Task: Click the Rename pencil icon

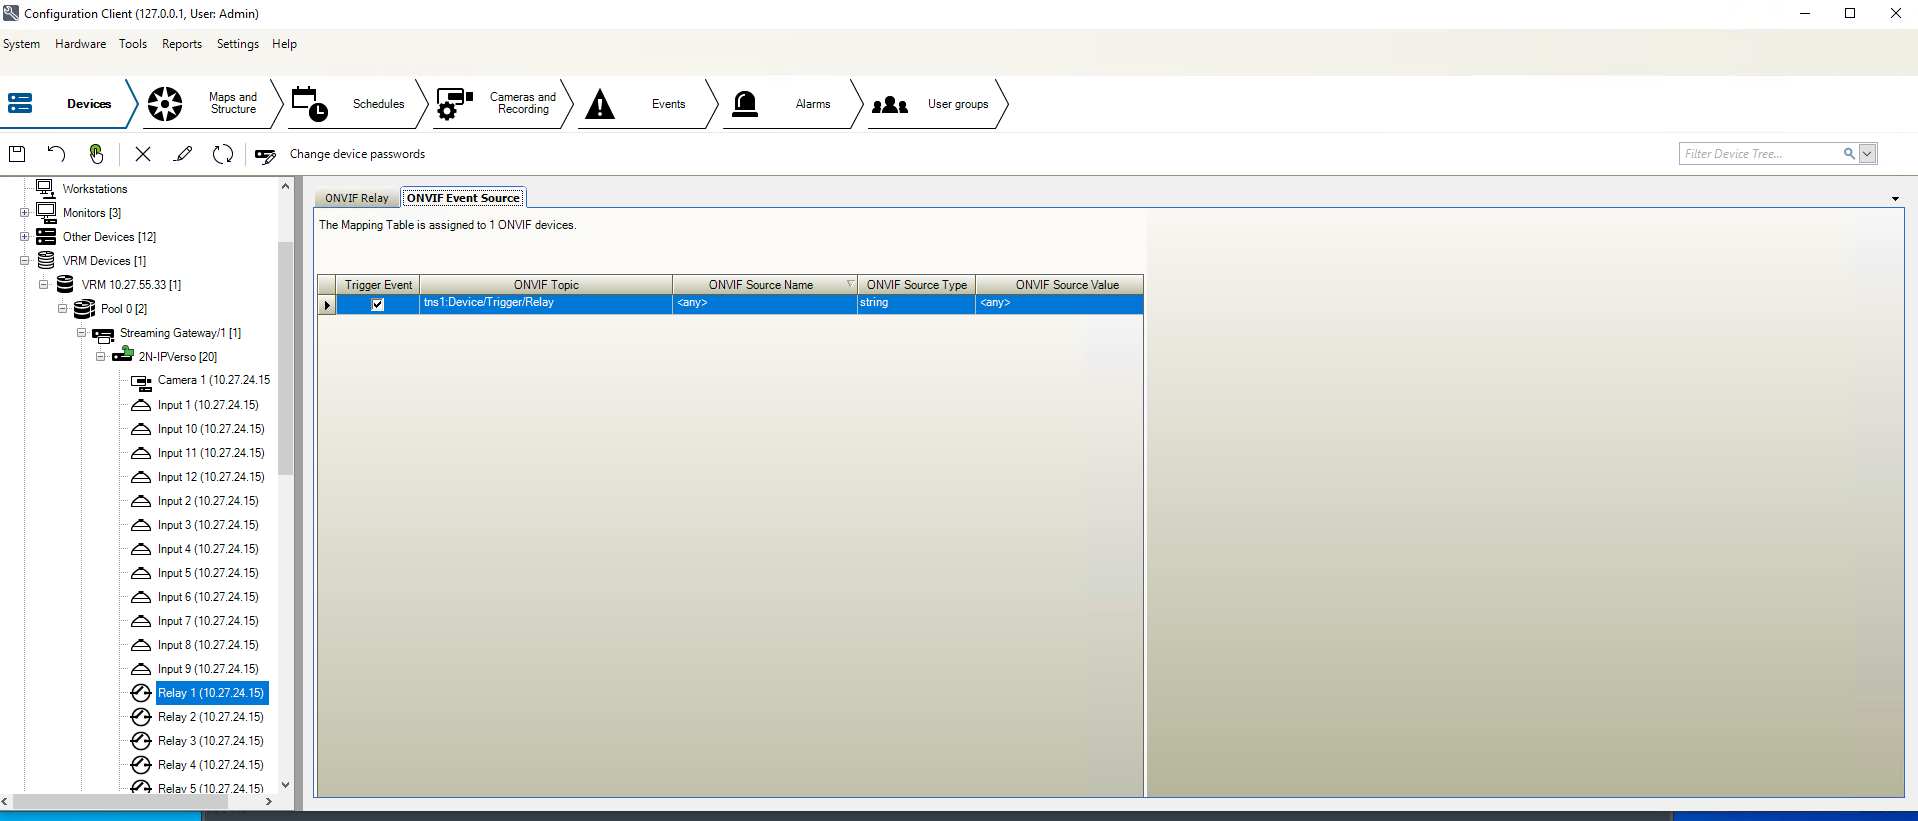Action: (183, 154)
